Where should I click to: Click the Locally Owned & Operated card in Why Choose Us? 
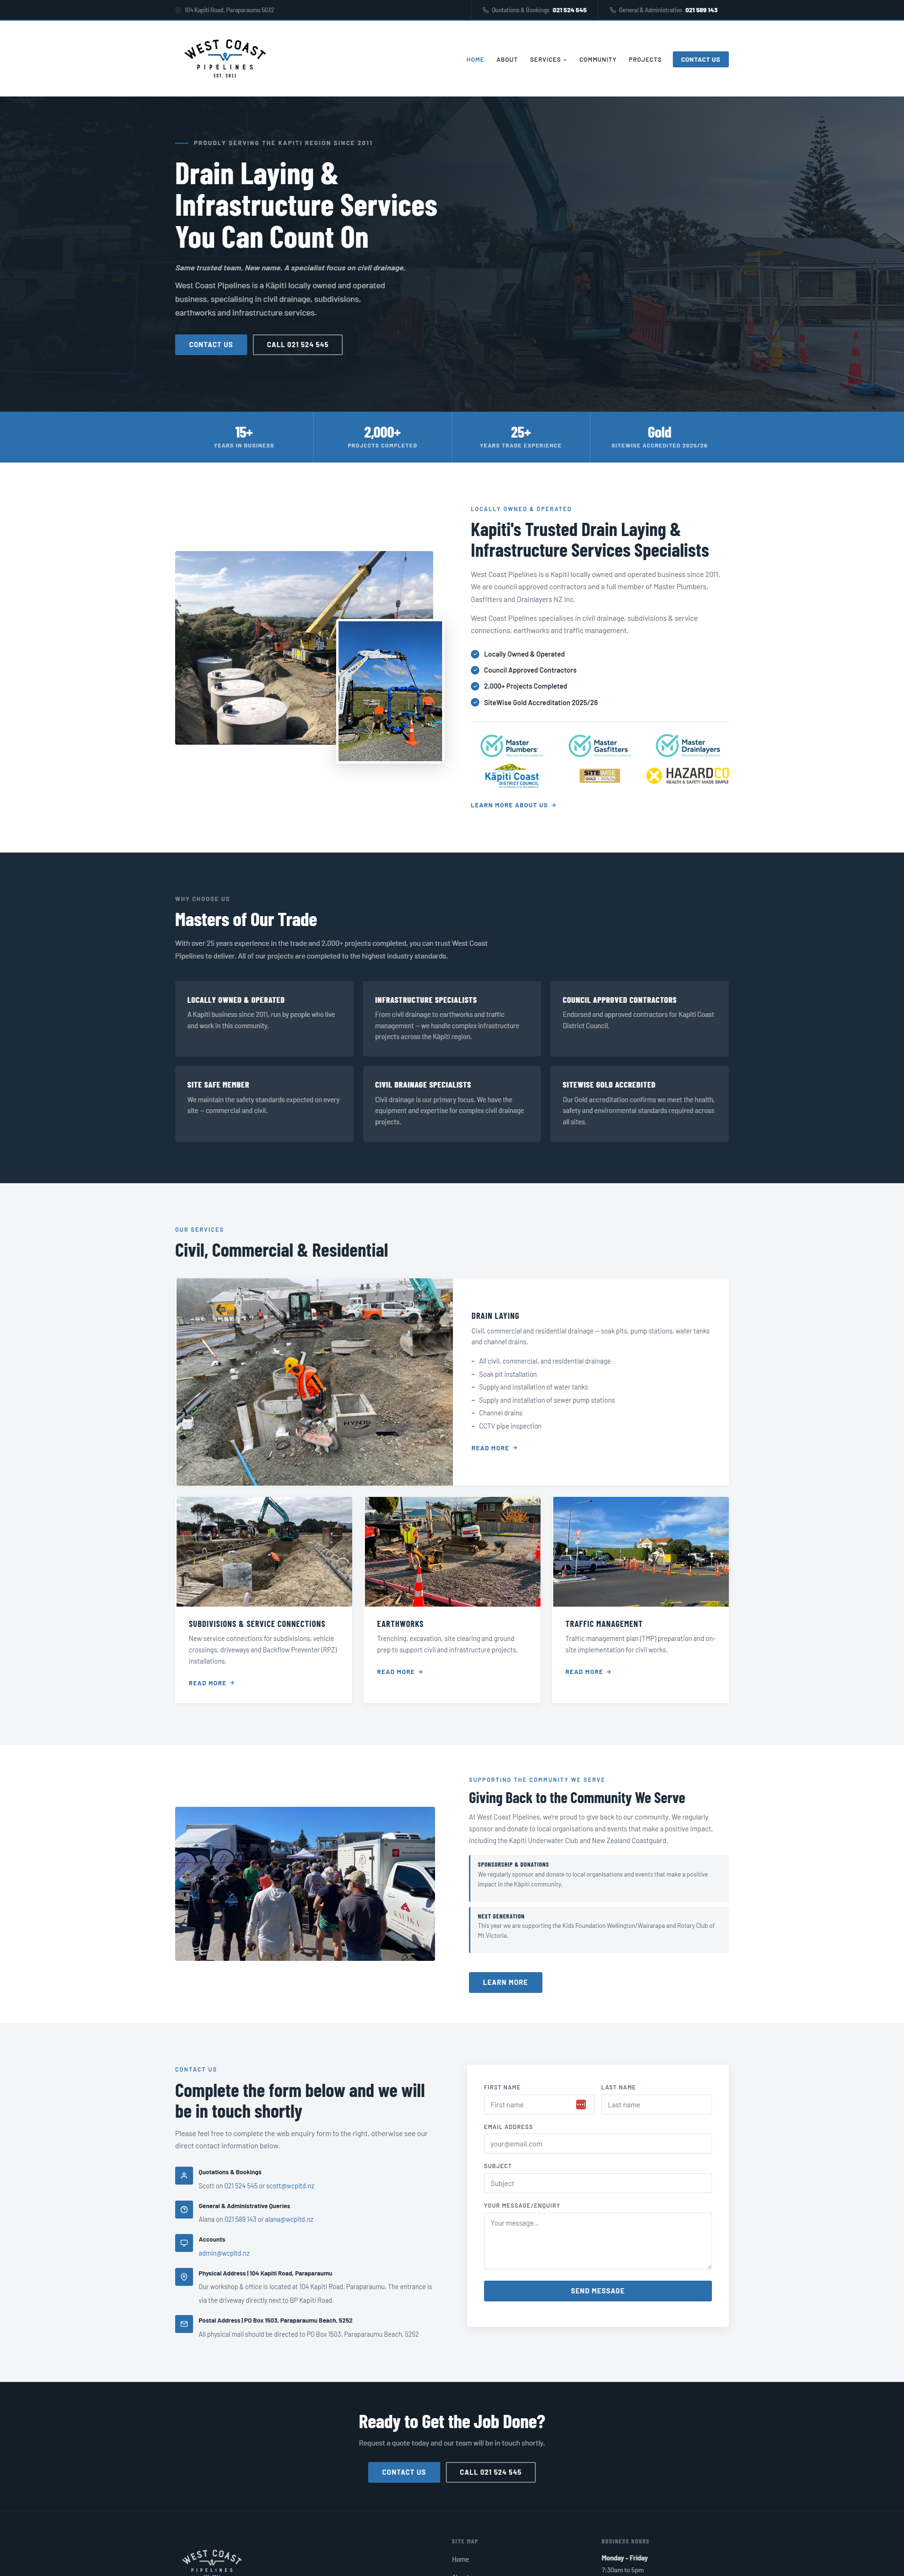tap(264, 1019)
